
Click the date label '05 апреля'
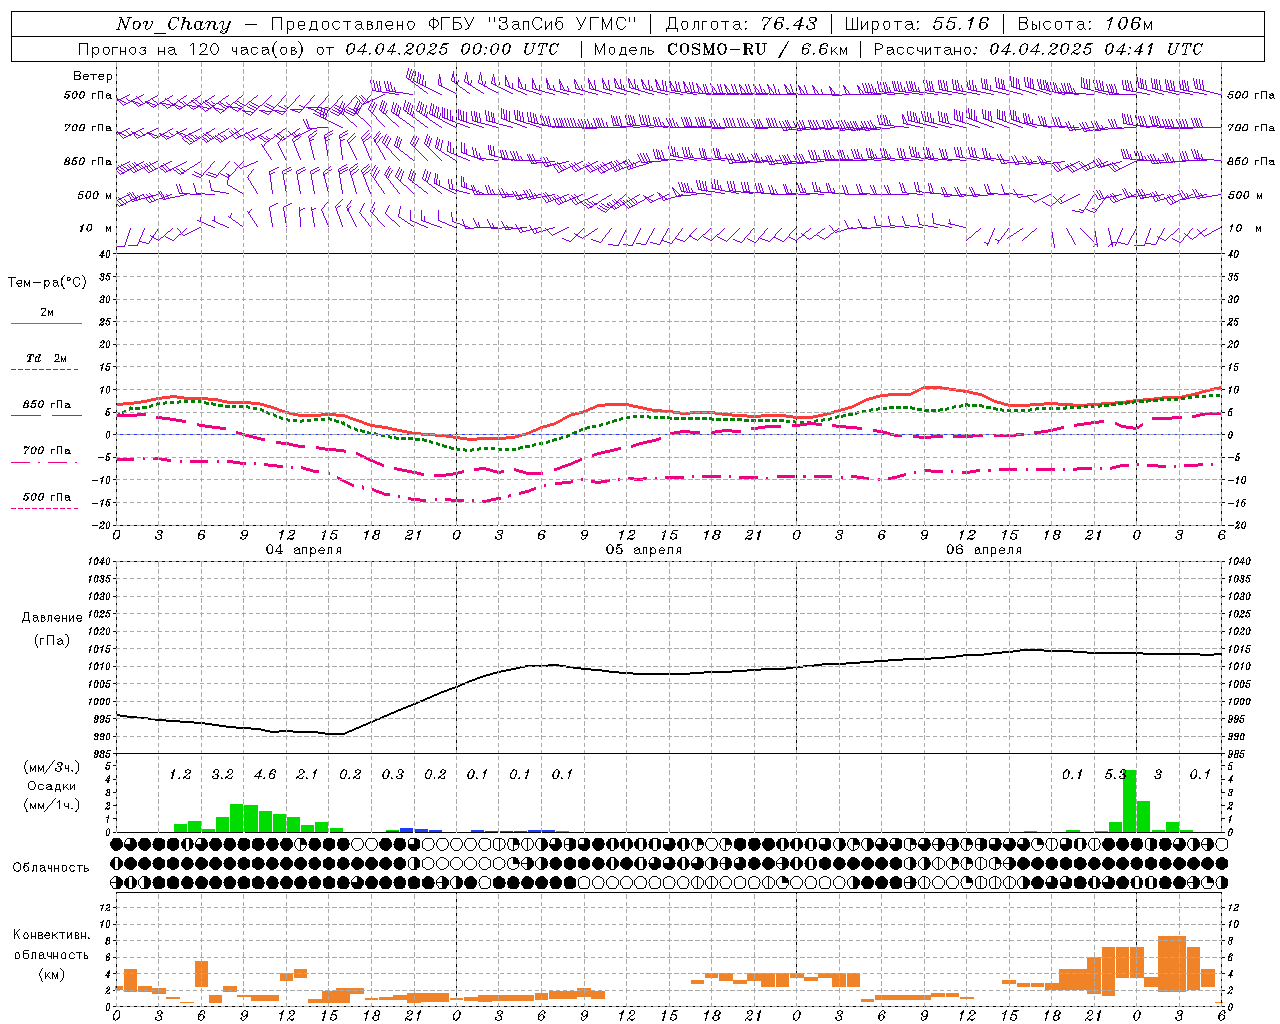click(x=644, y=550)
